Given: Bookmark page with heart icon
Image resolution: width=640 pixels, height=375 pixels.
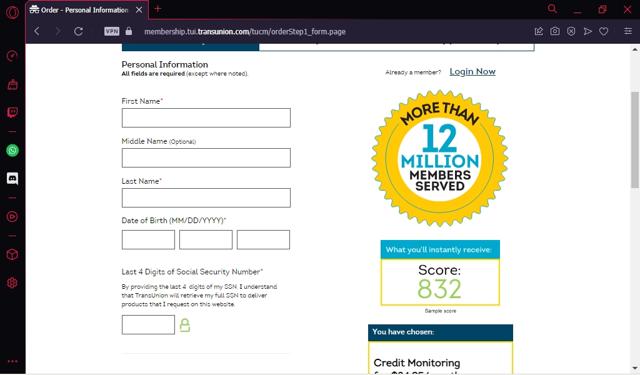Looking at the screenshot, I should [x=604, y=31].
